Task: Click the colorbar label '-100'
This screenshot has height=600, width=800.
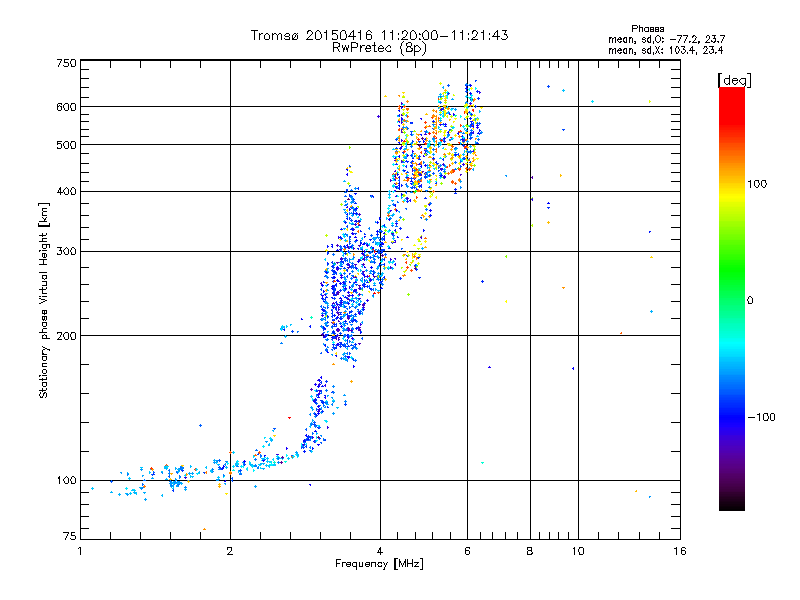Action: pyautogui.click(x=761, y=417)
